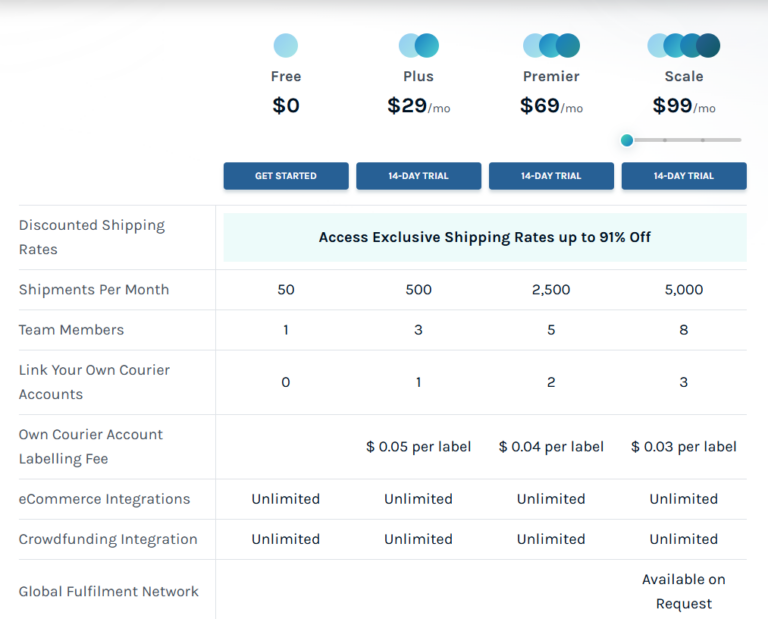
Task: Click the Scale pricing slider handle
Action: click(x=627, y=140)
